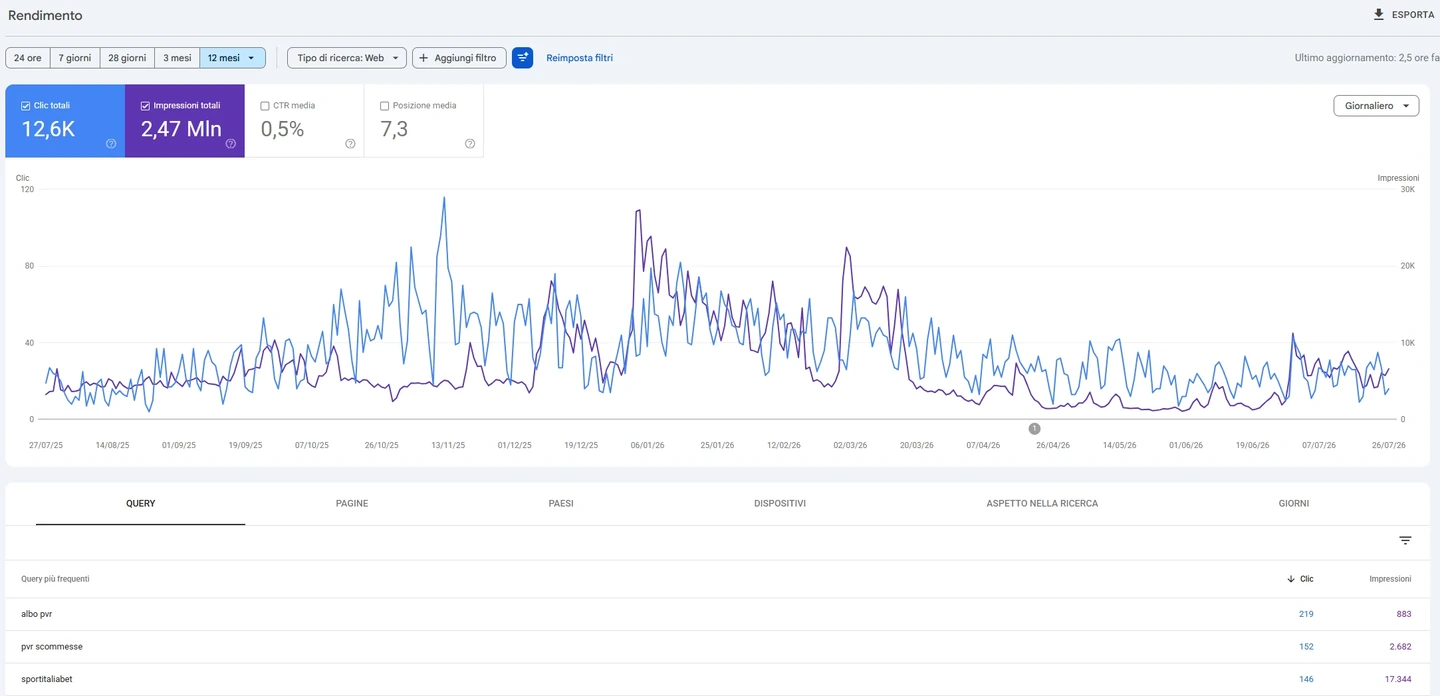Click the Aggiungi filtro button

pyautogui.click(x=459, y=58)
